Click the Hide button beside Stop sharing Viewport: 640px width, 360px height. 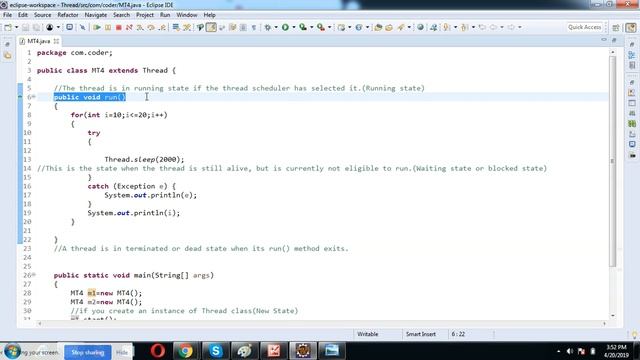pos(122,352)
